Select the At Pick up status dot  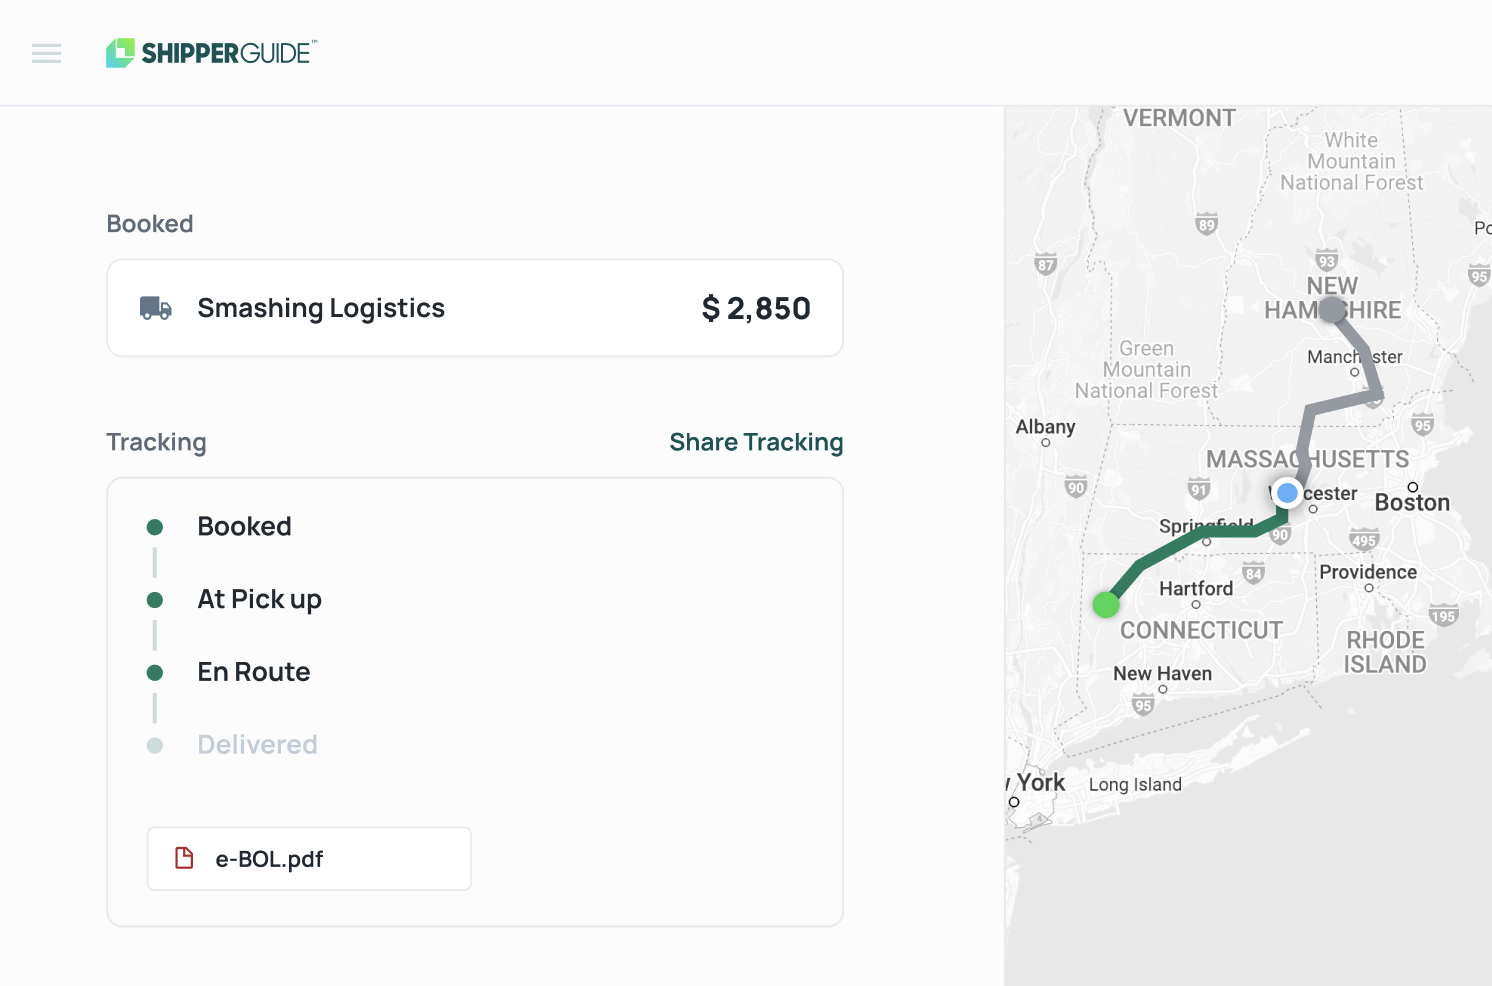click(155, 600)
